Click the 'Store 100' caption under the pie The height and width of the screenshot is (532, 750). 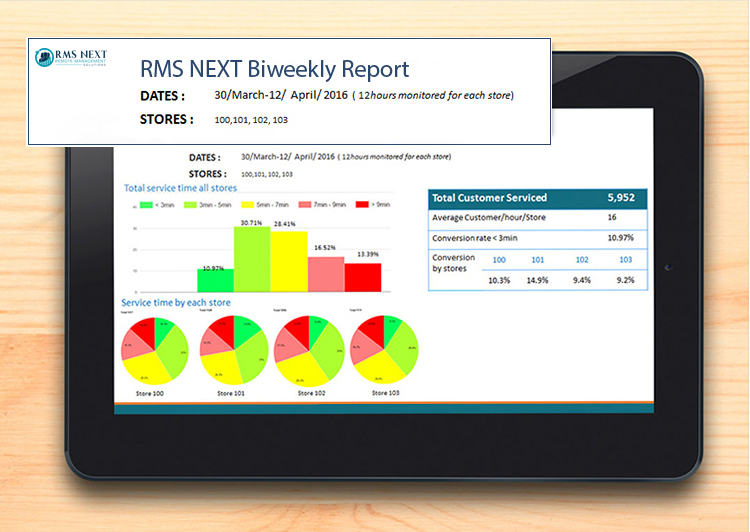click(150, 394)
